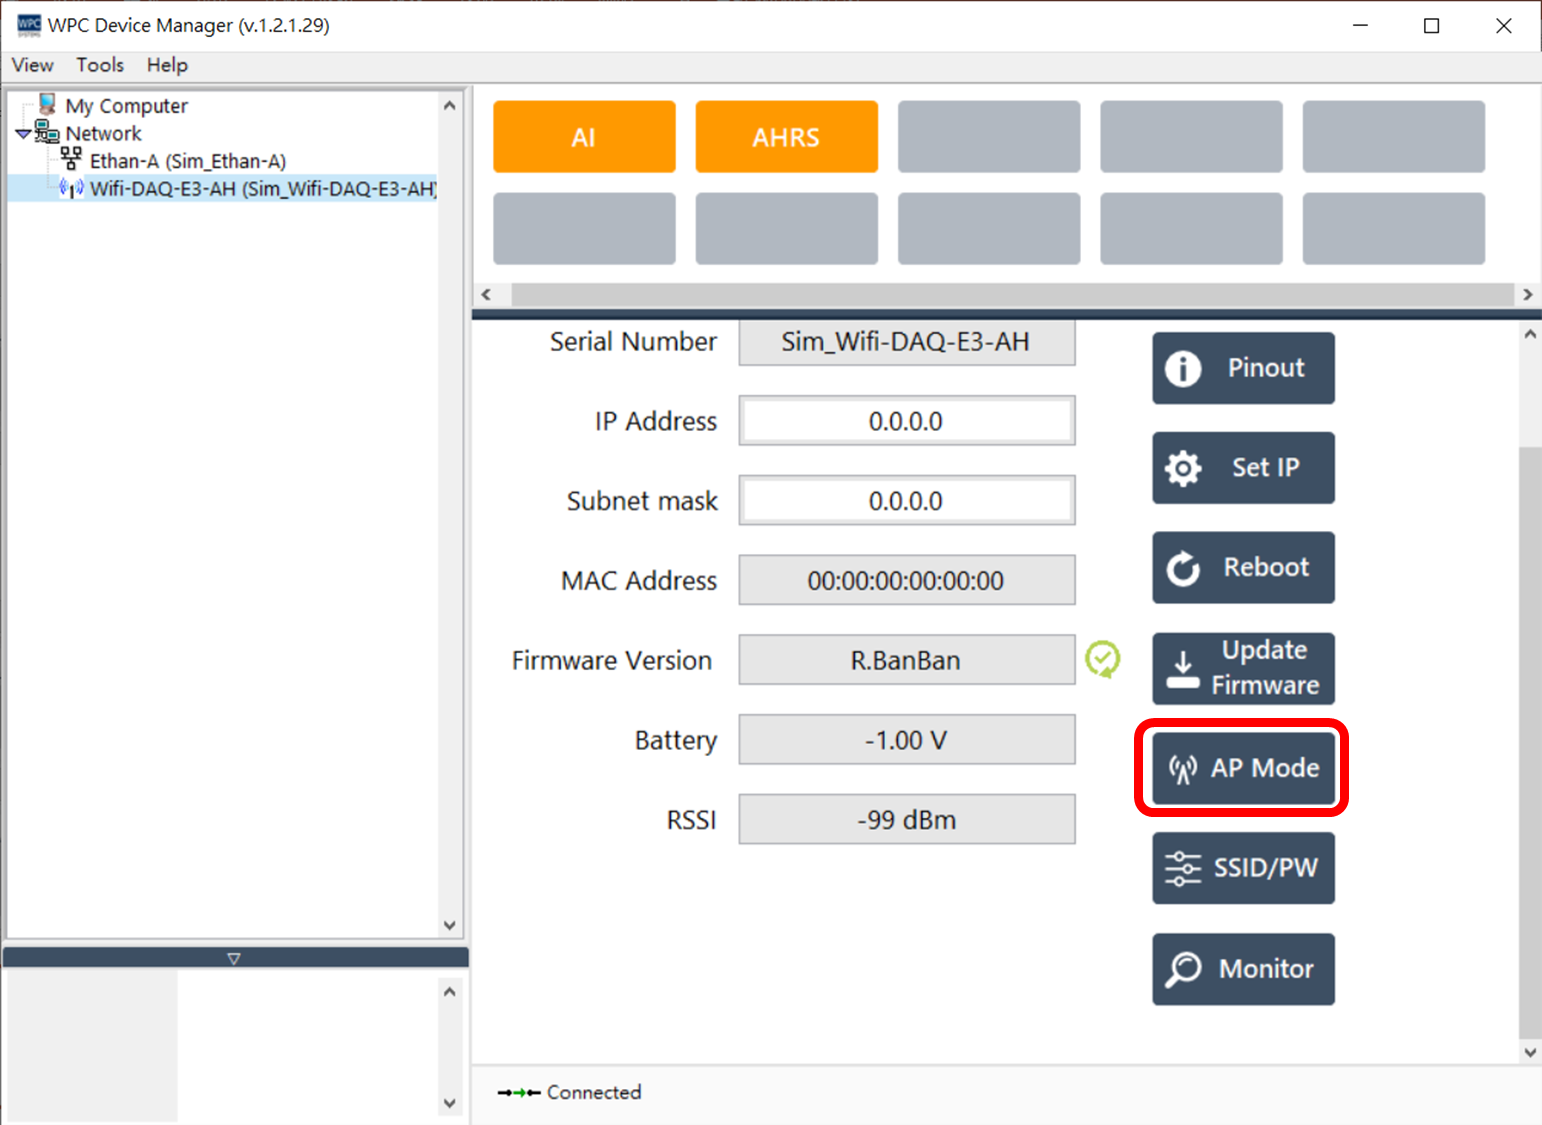1542x1125 pixels.
Task: Open the Tools menu
Action: click(100, 65)
